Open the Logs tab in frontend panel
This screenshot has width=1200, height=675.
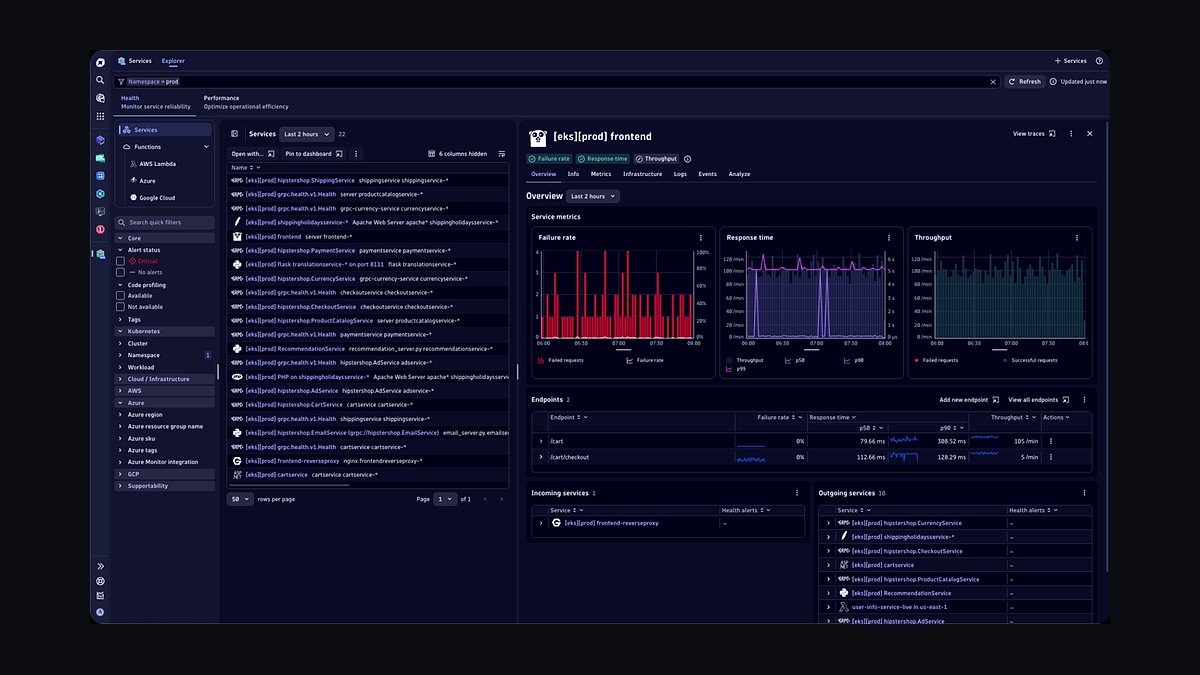680,174
